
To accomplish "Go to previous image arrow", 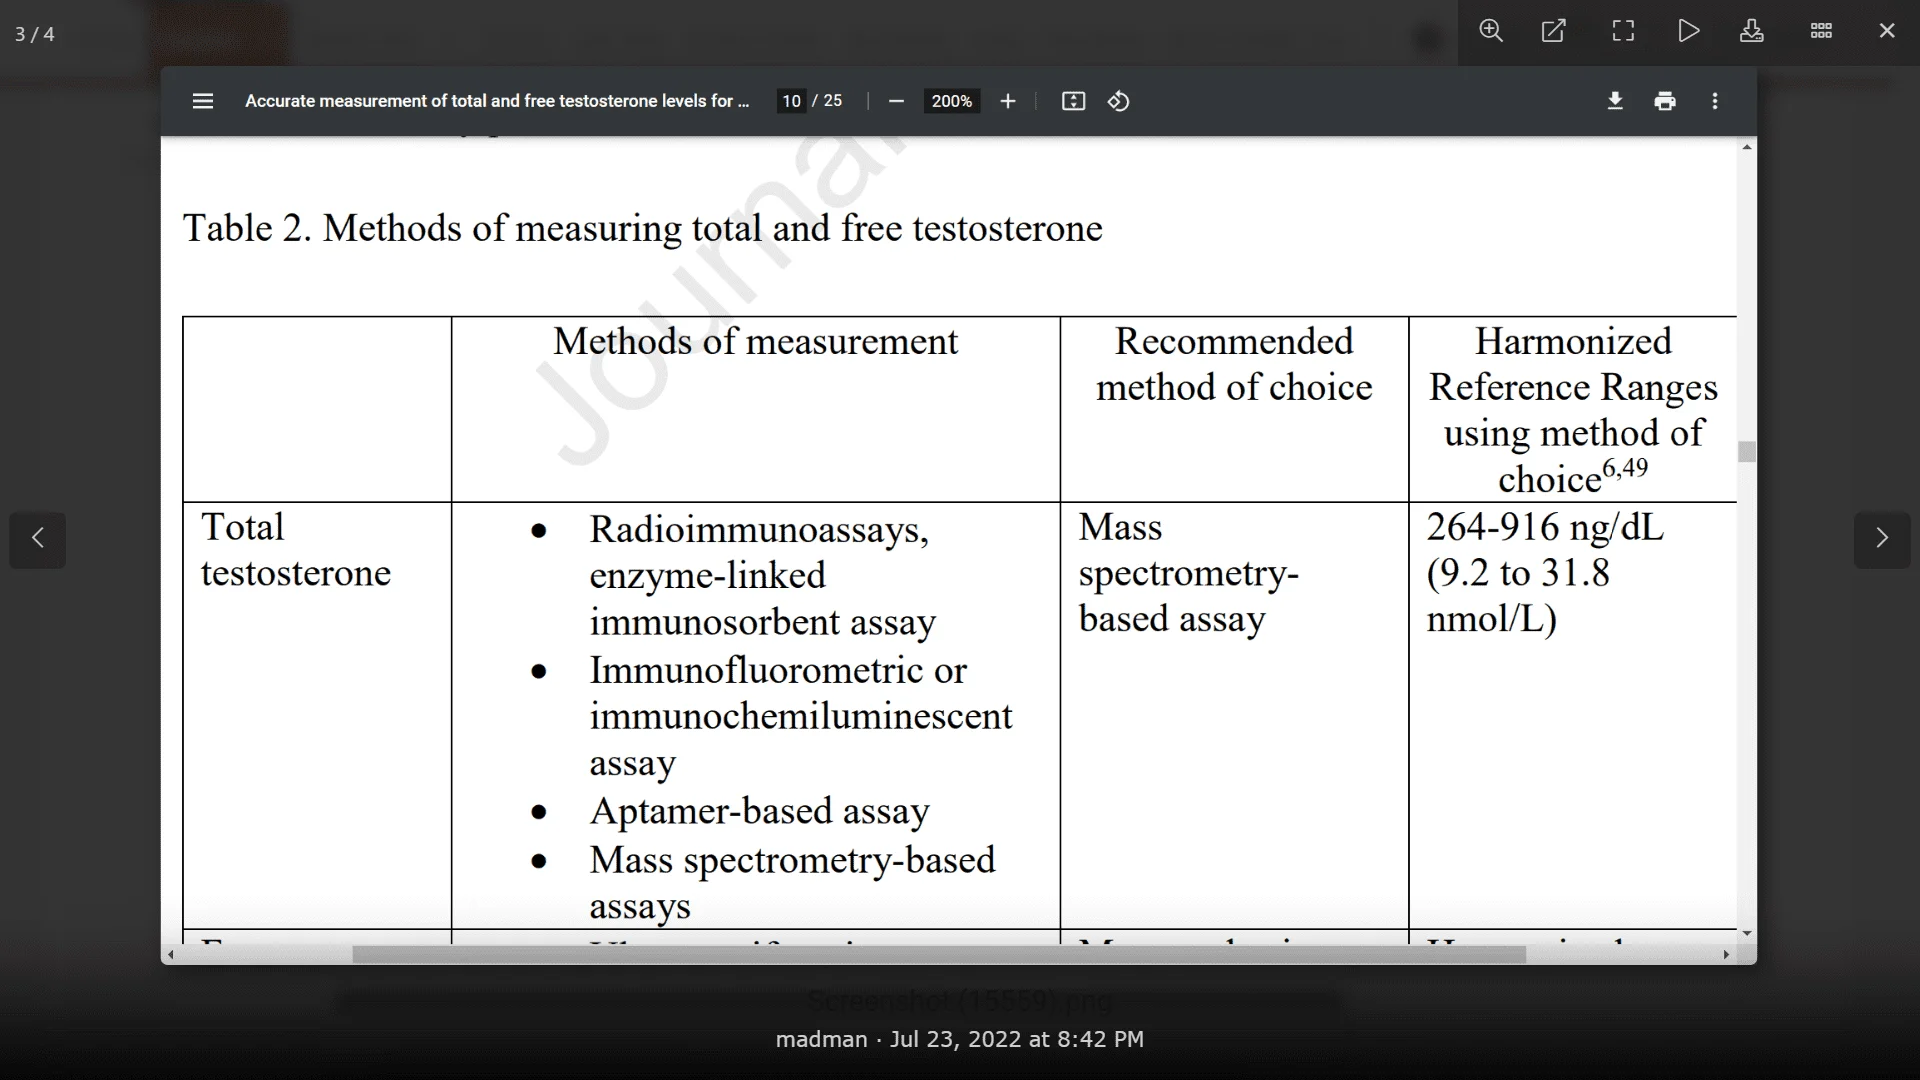I will pyautogui.click(x=38, y=540).
